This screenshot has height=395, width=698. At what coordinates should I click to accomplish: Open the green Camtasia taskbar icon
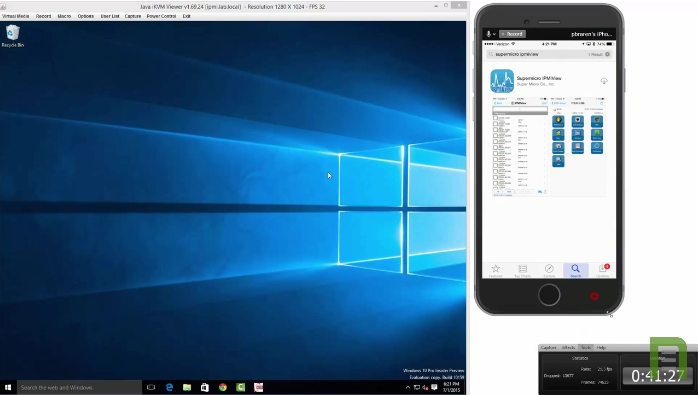click(240, 387)
